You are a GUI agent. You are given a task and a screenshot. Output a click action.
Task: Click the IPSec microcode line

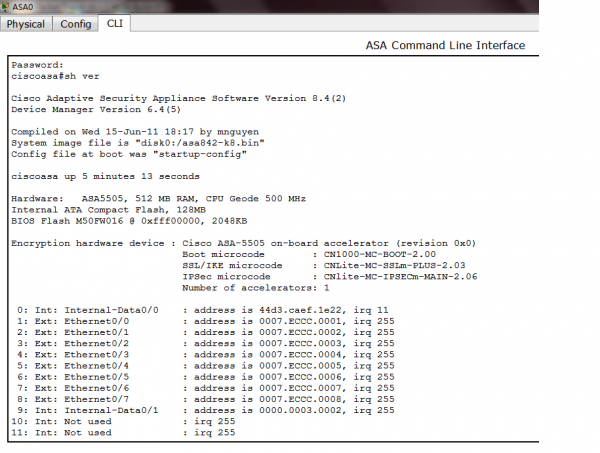[329, 277]
